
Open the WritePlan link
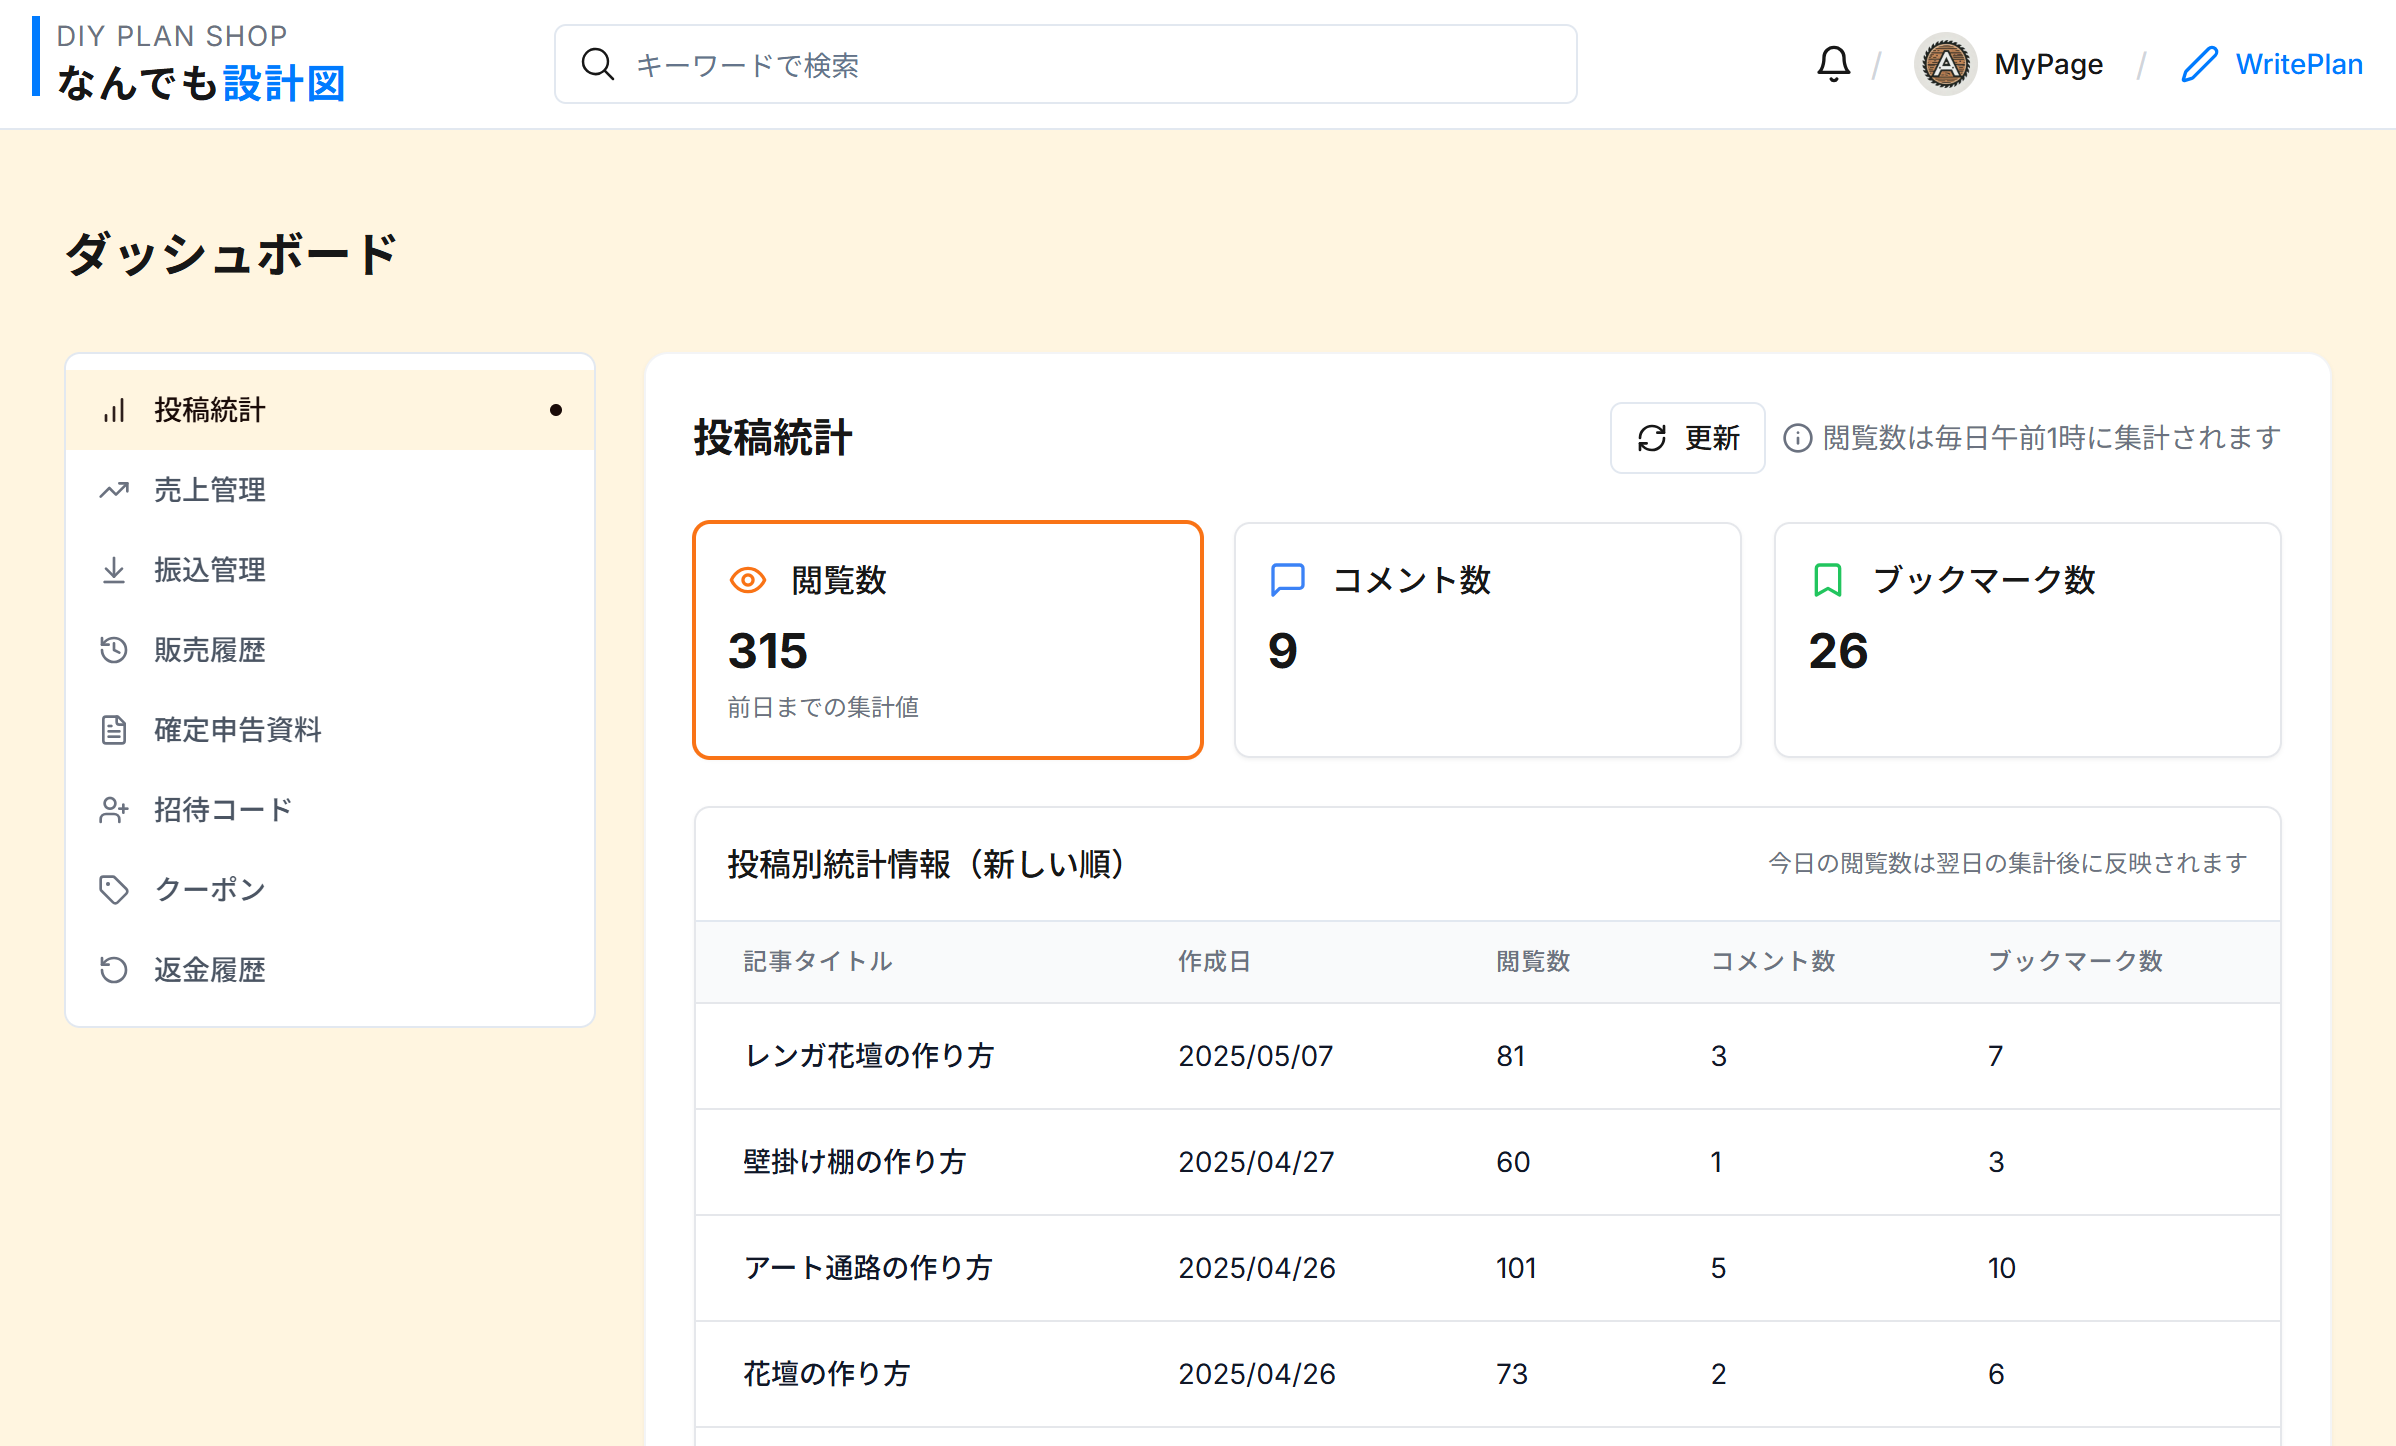[2272, 64]
